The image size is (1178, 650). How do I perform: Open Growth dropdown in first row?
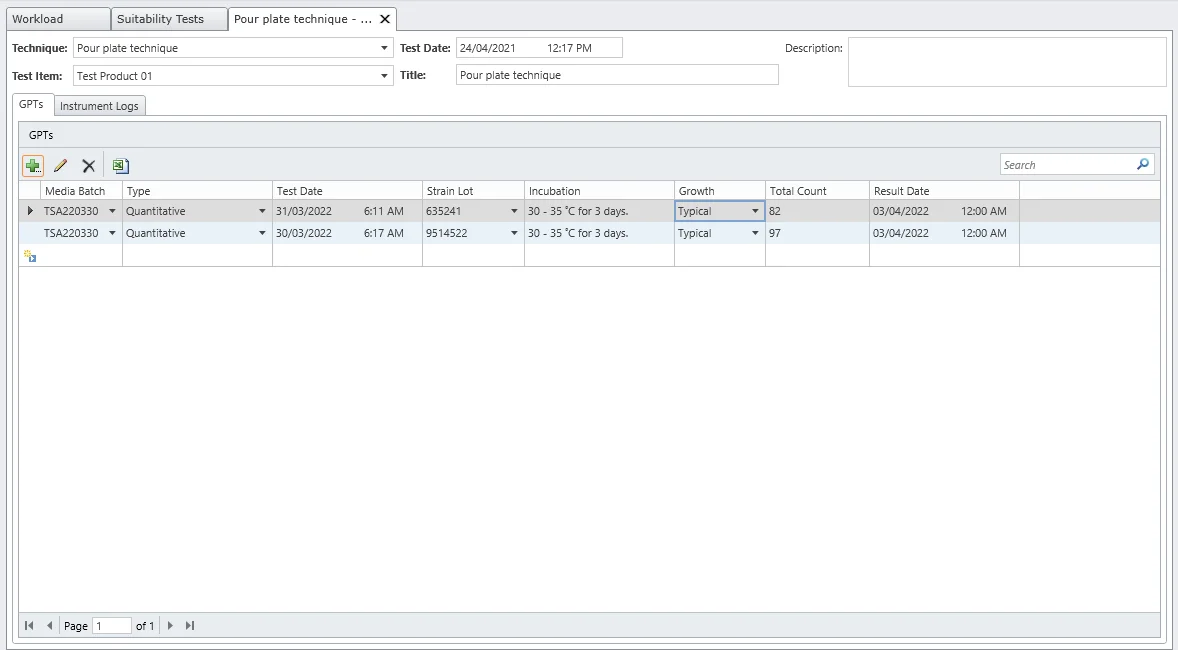point(755,211)
